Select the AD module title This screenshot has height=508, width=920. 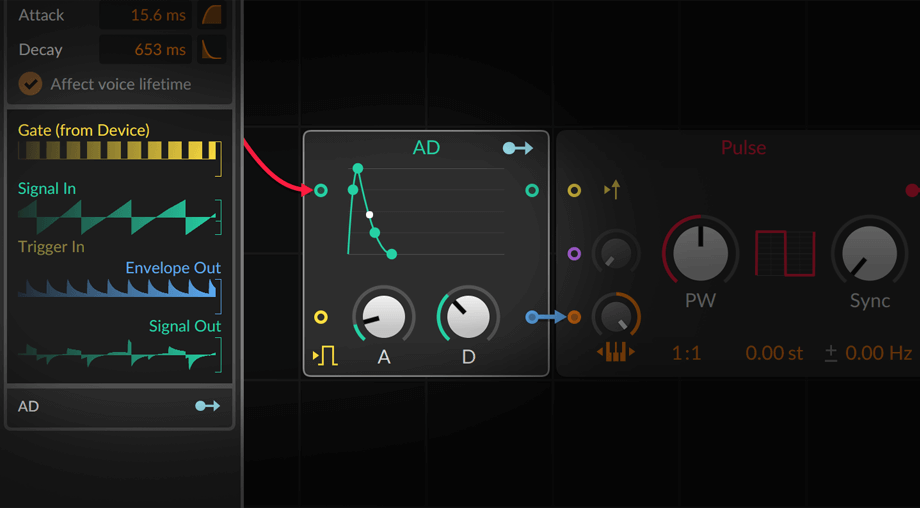click(x=426, y=148)
